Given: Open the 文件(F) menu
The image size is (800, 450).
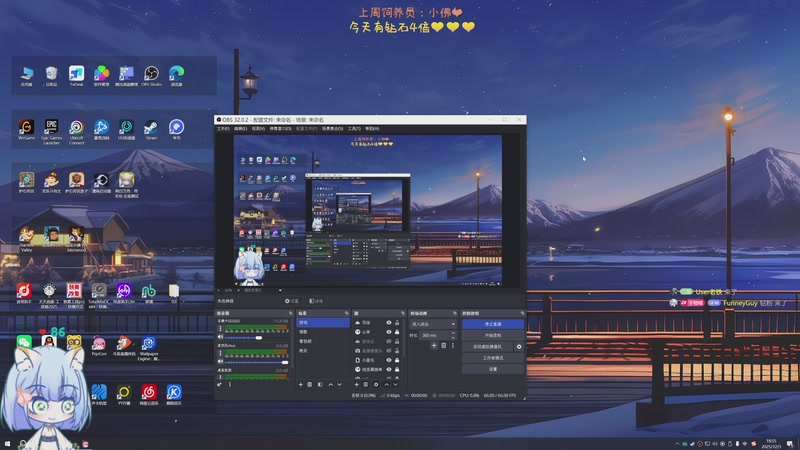Looking at the screenshot, I should (223, 129).
